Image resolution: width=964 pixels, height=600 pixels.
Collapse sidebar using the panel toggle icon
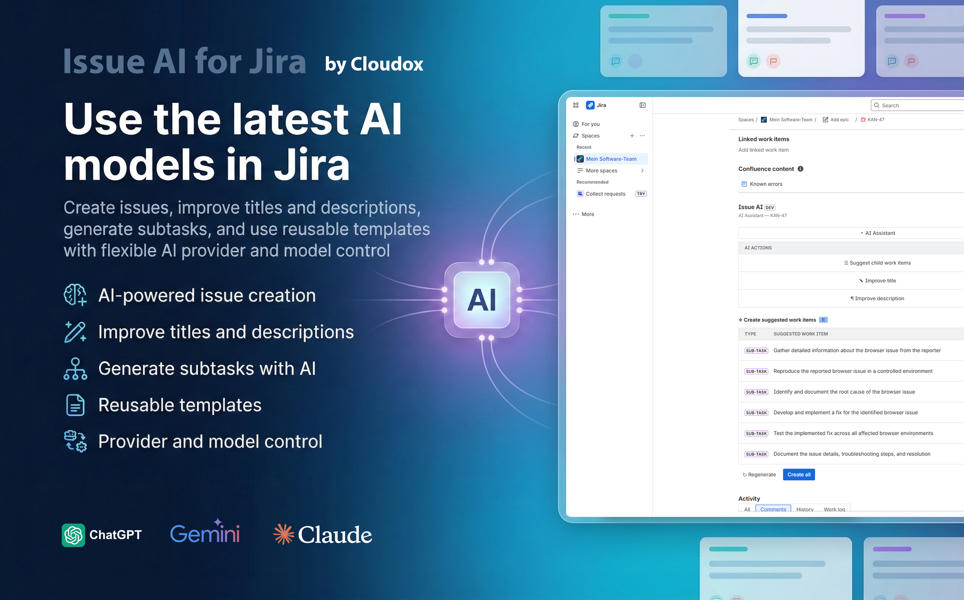(642, 105)
